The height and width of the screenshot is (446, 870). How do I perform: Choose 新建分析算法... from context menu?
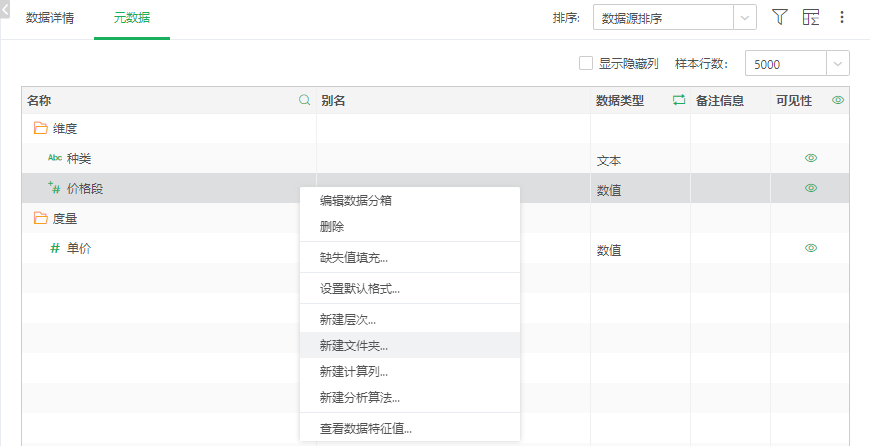pyautogui.click(x=410, y=398)
